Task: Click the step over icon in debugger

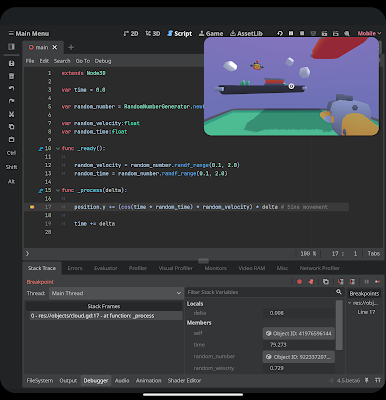Action: [x=352, y=282]
